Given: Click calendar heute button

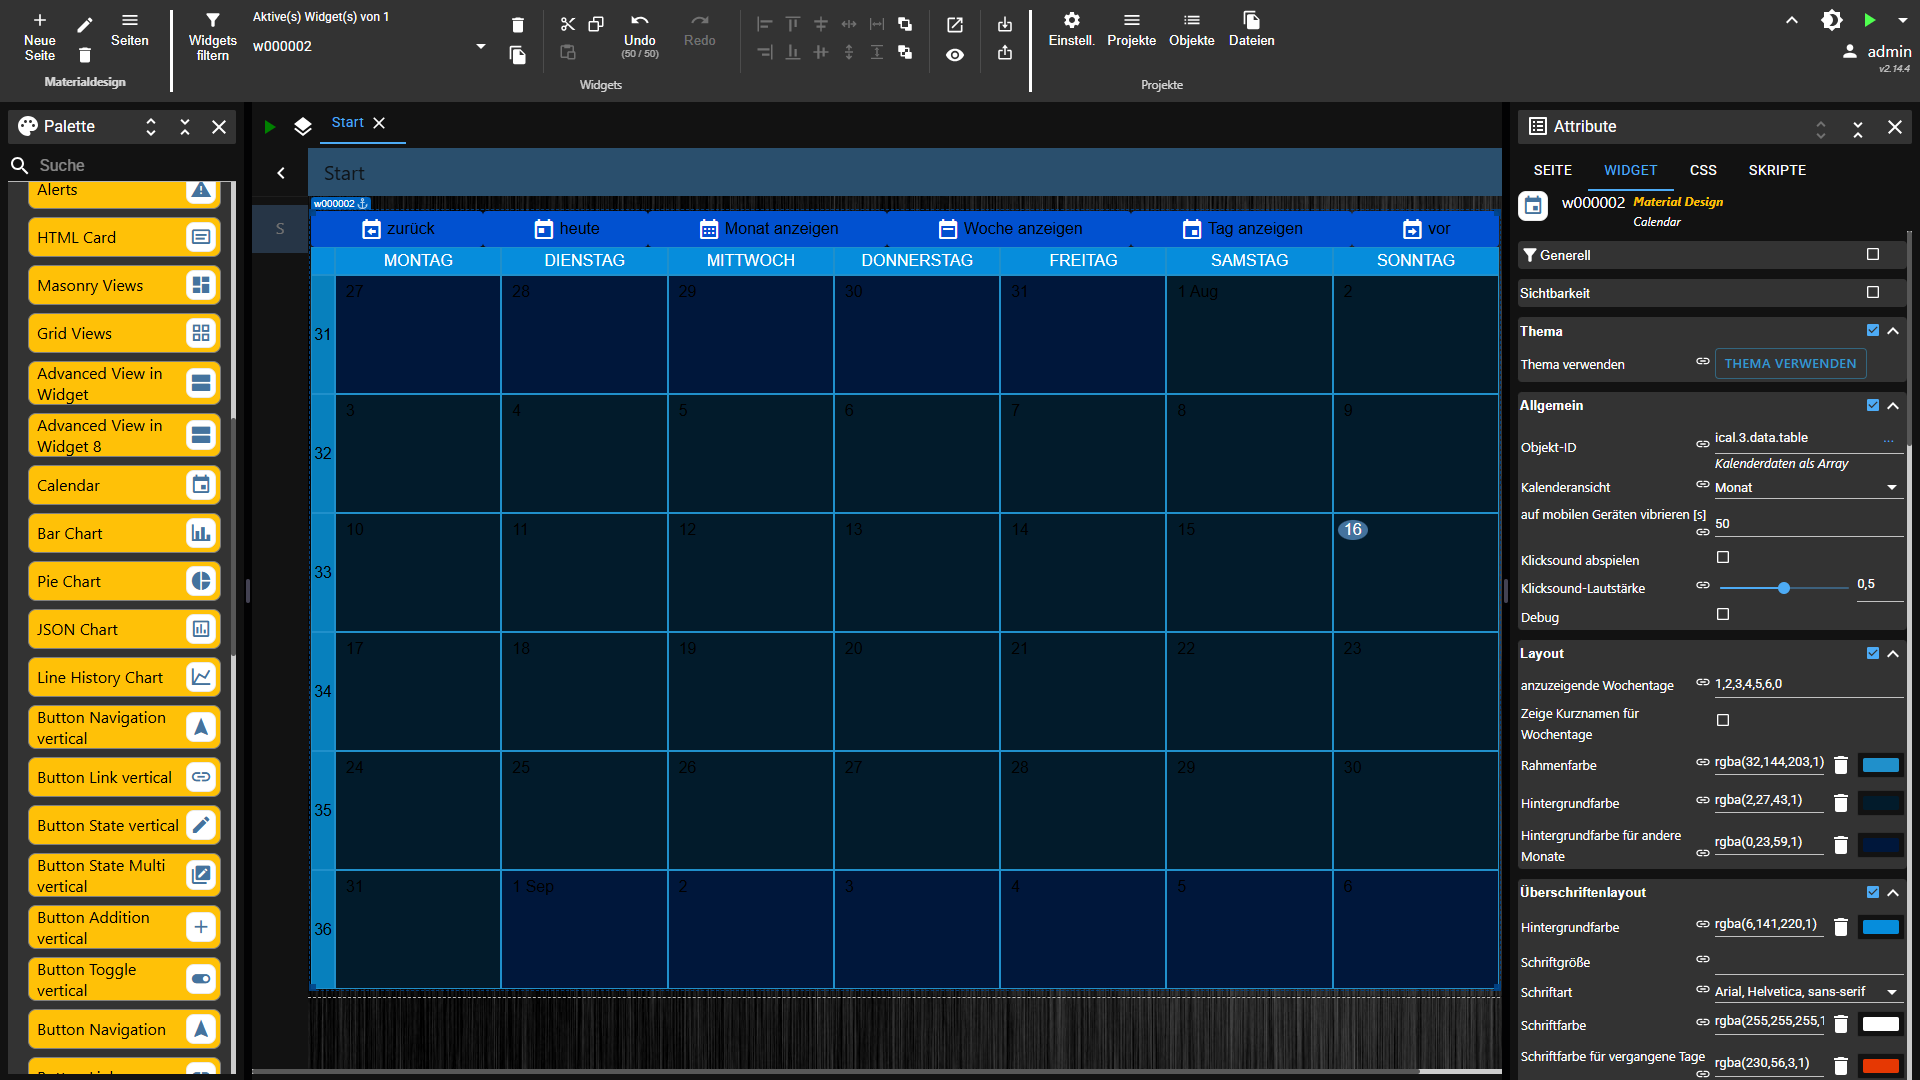Looking at the screenshot, I should (x=567, y=229).
